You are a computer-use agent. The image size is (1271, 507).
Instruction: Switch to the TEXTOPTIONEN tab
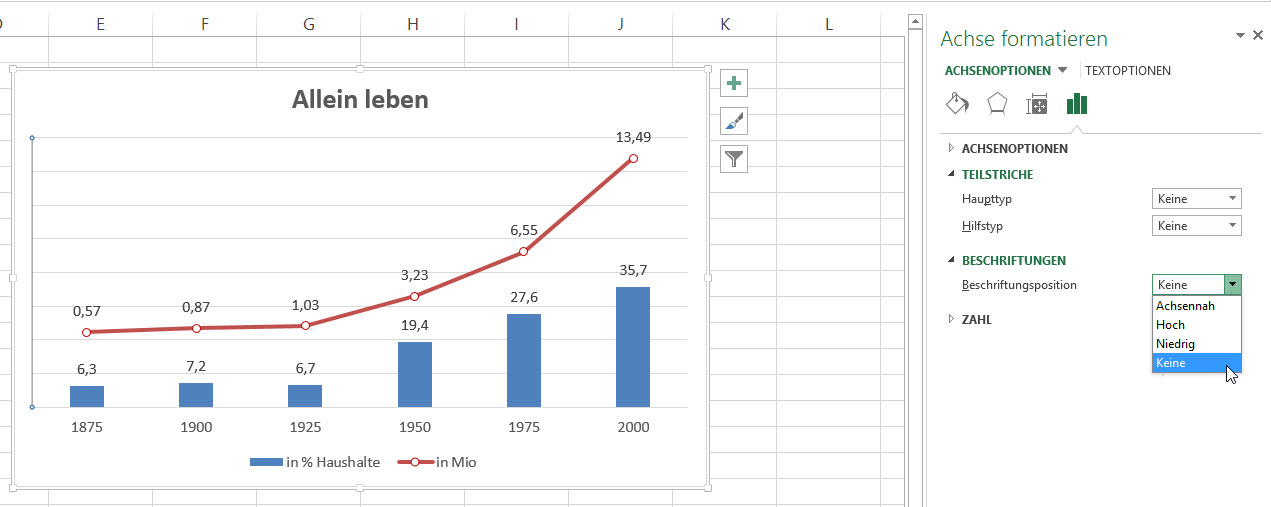[x=1127, y=71]
